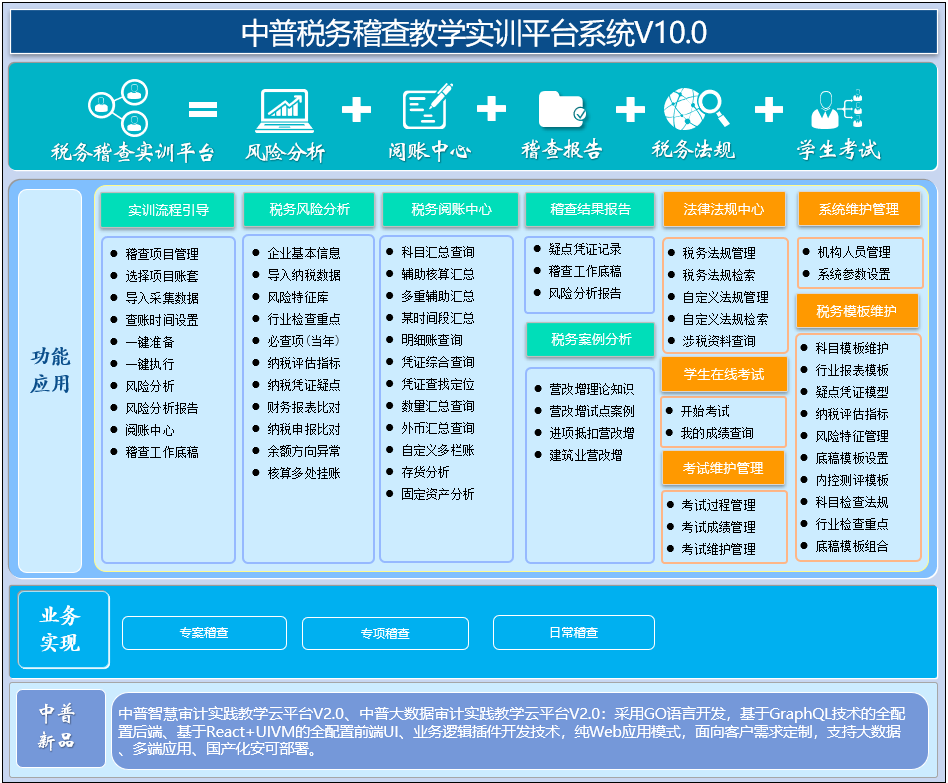Click the 学生考试 person chart icon
948x783 pixels.
(837, 109)
